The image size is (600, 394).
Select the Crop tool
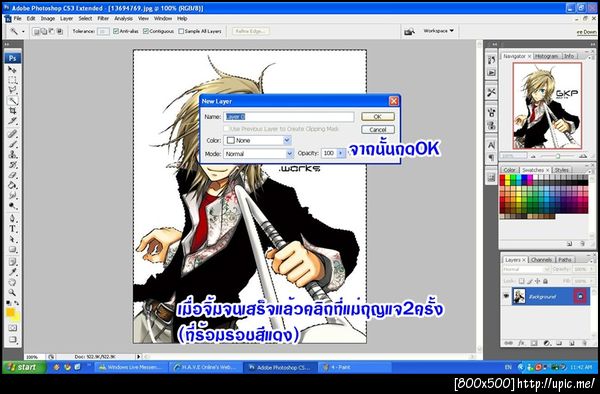12,111
